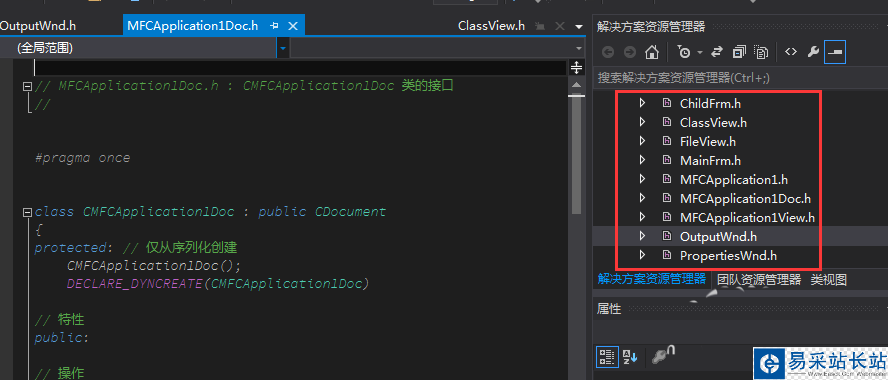
Task: Toggle the Preview Selected Items button
Action: [835, 52]
